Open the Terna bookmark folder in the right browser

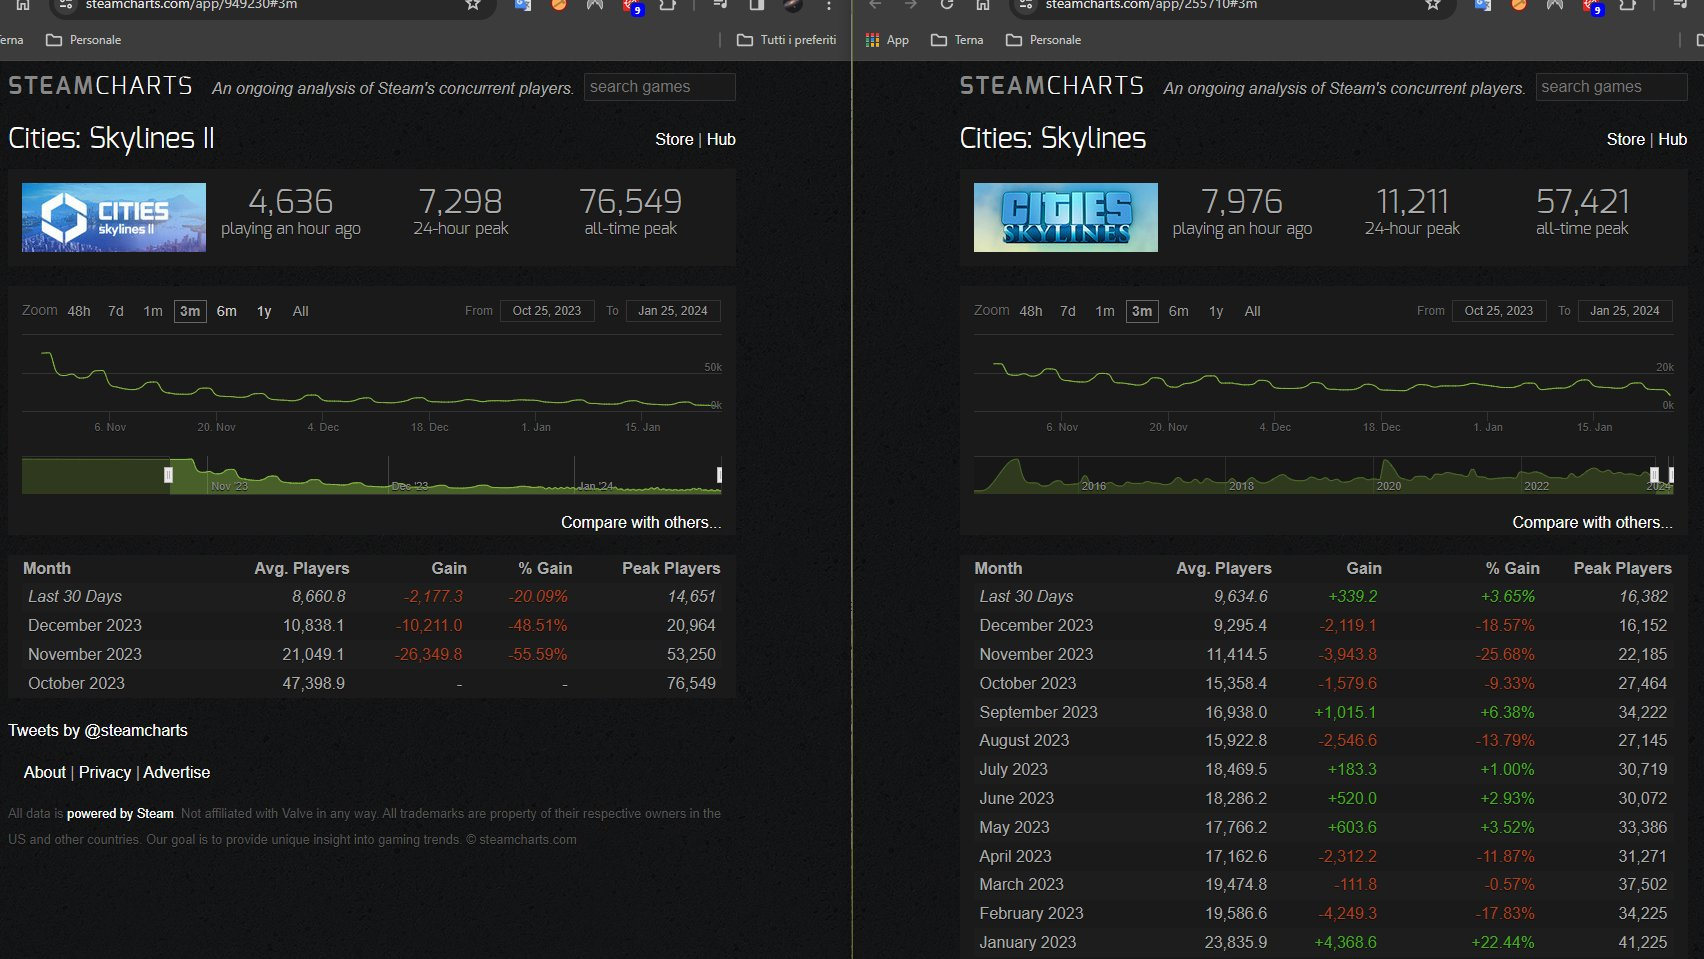click(x=957, y=40)
